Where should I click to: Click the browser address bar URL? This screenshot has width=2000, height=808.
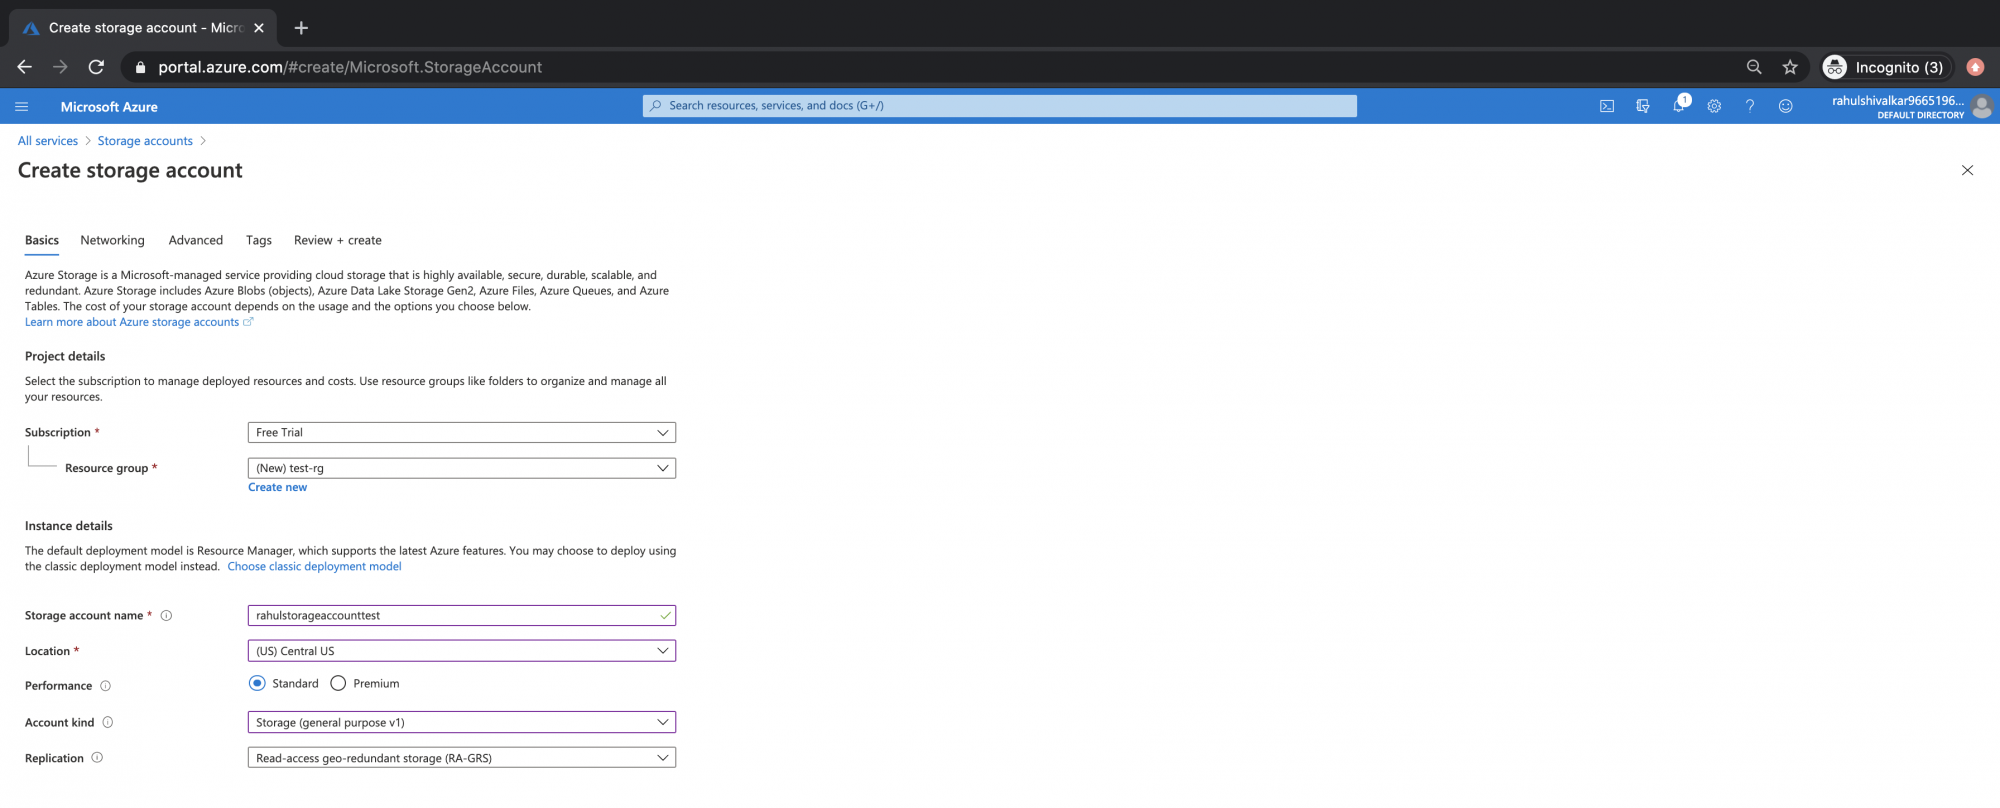350,67
